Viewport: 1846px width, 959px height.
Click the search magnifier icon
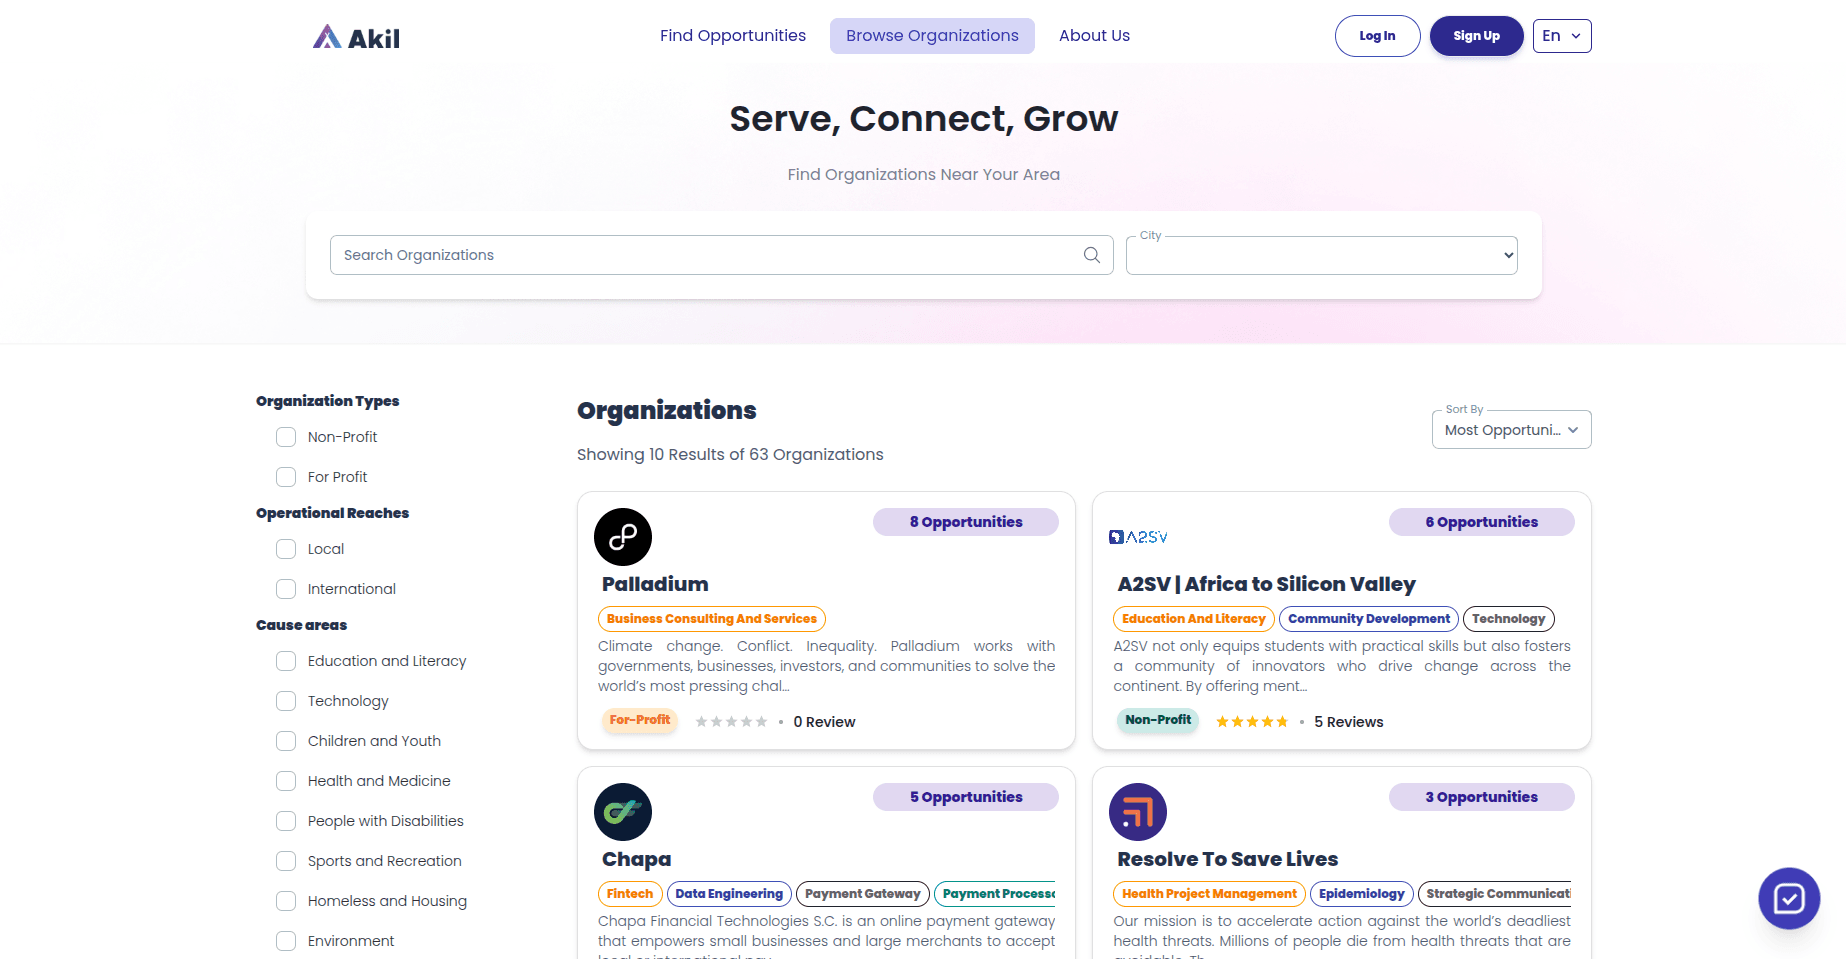click(1092, 255)
